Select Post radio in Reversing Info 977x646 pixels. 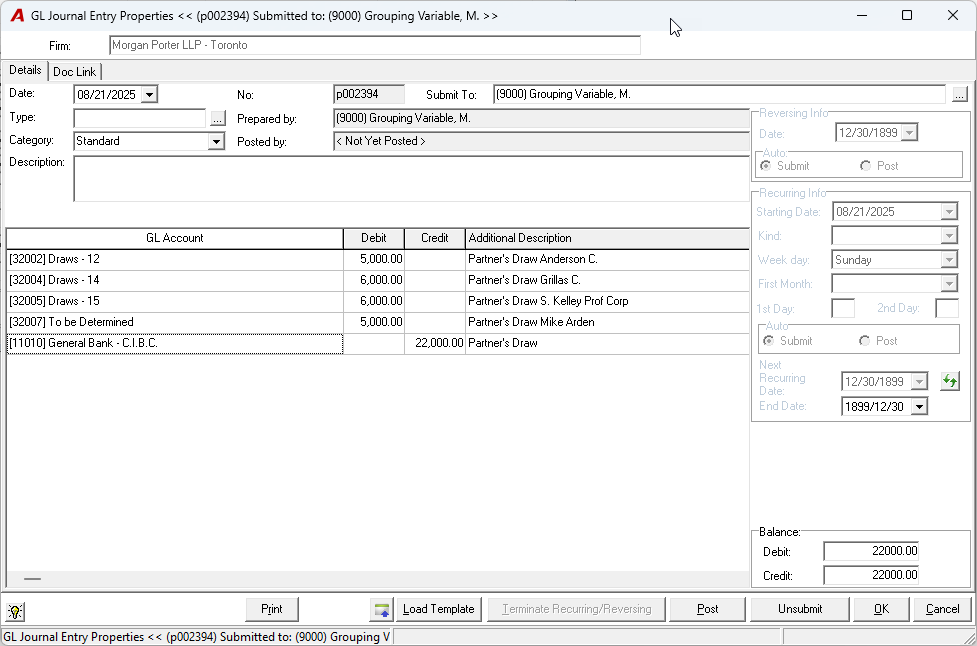point(865,166)
